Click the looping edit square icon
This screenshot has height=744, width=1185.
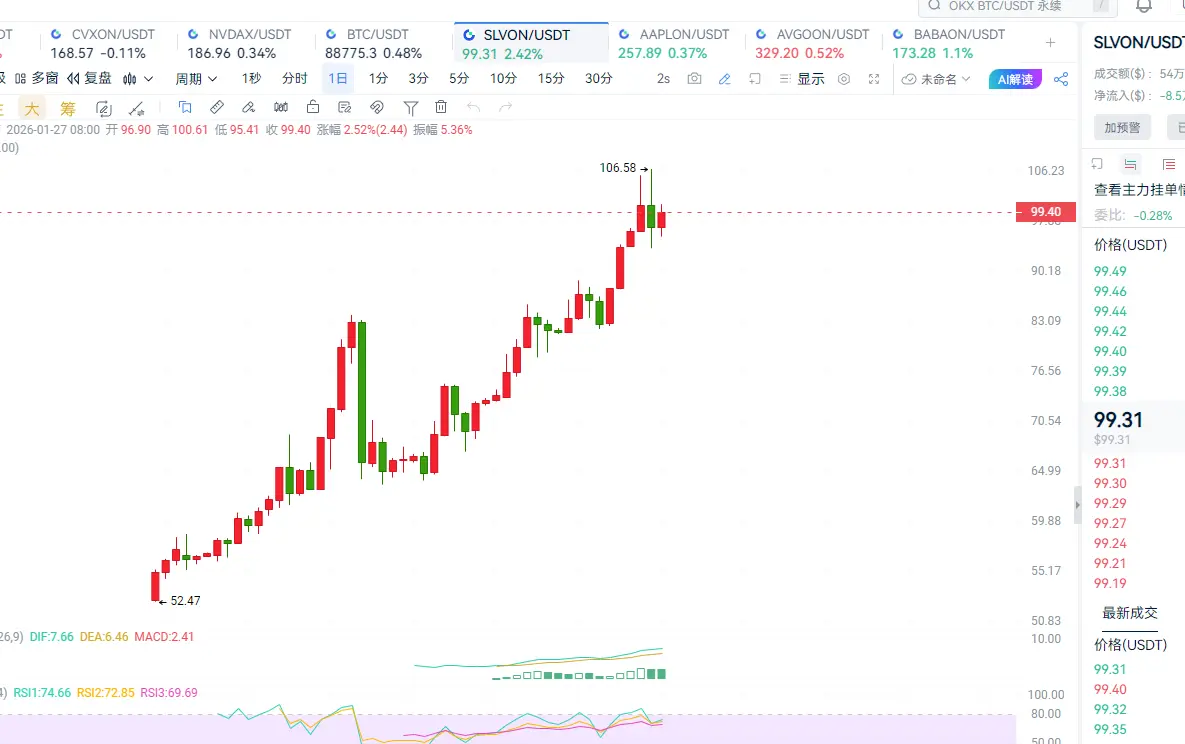coord(104,108)
